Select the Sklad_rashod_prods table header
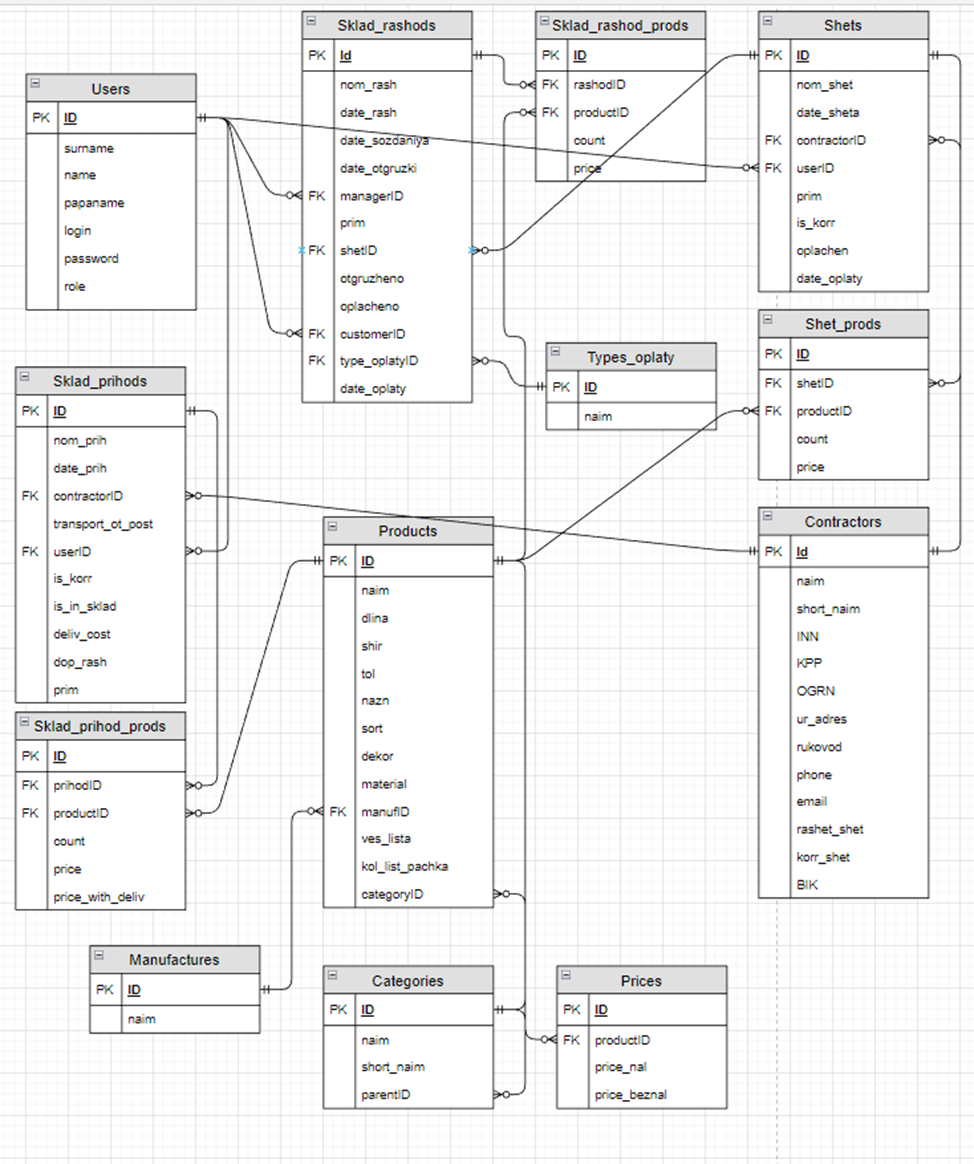The height and width of the screenshot is (1164, 974). click(x=621, y=25)
